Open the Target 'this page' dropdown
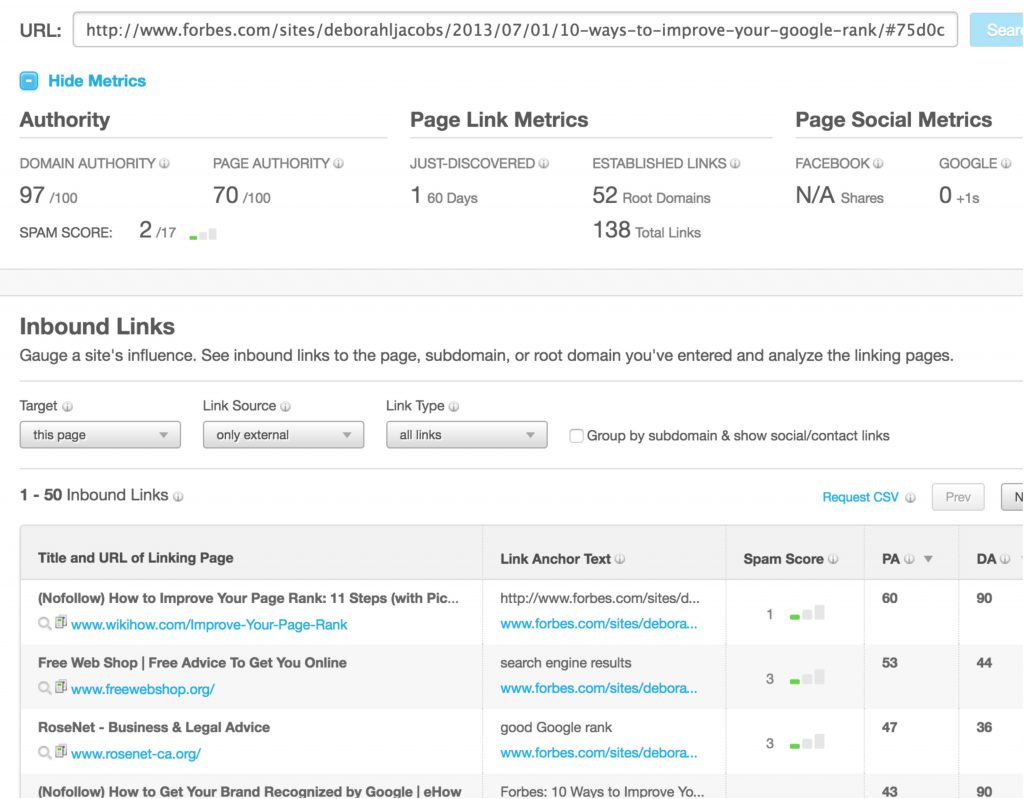The image size is (1024, 799). coord(100,435)
